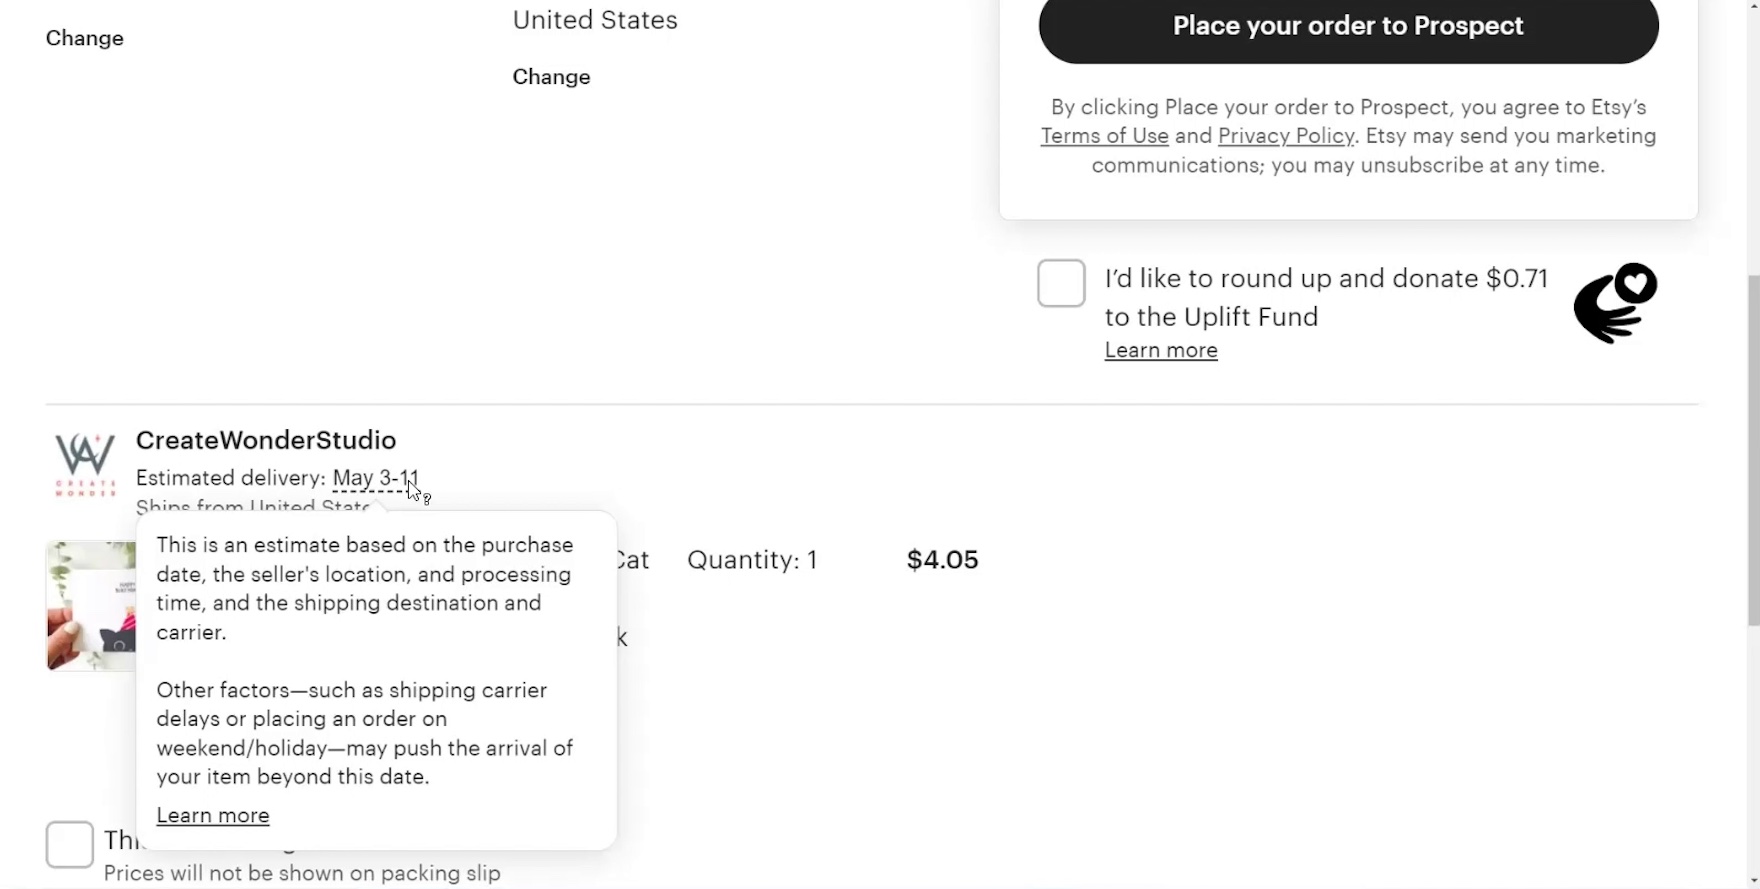Open the product thumbnail image

[x=91, y=606]
